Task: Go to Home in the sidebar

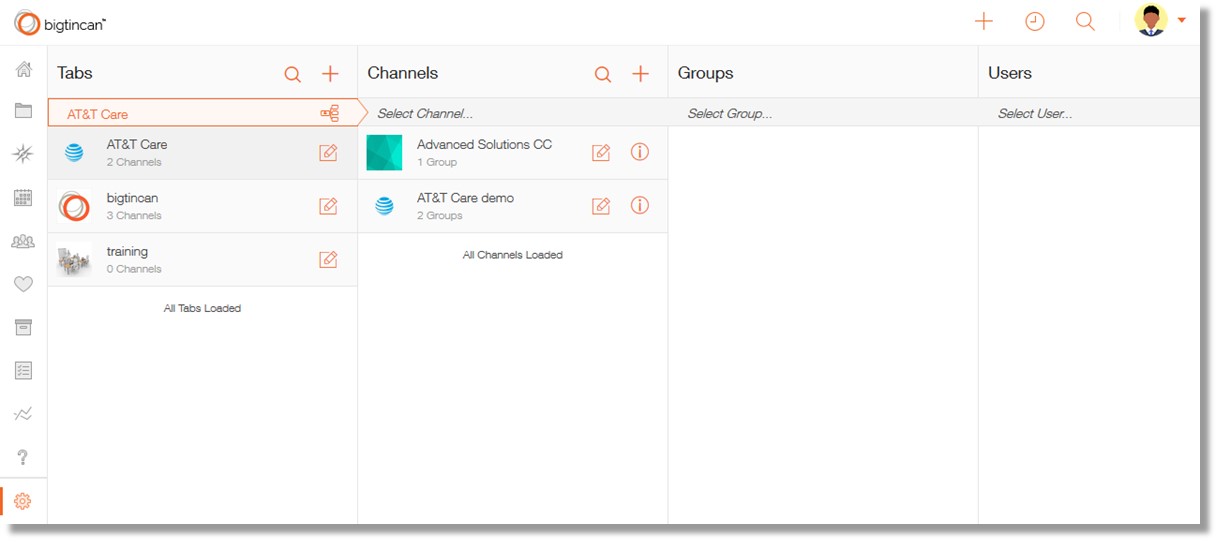Action: pyautogui.click(x=23, y=69)
